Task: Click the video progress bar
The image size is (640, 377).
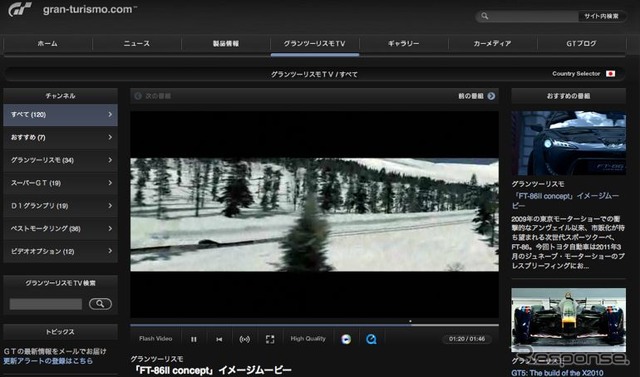Action: [x=314, y=325]
